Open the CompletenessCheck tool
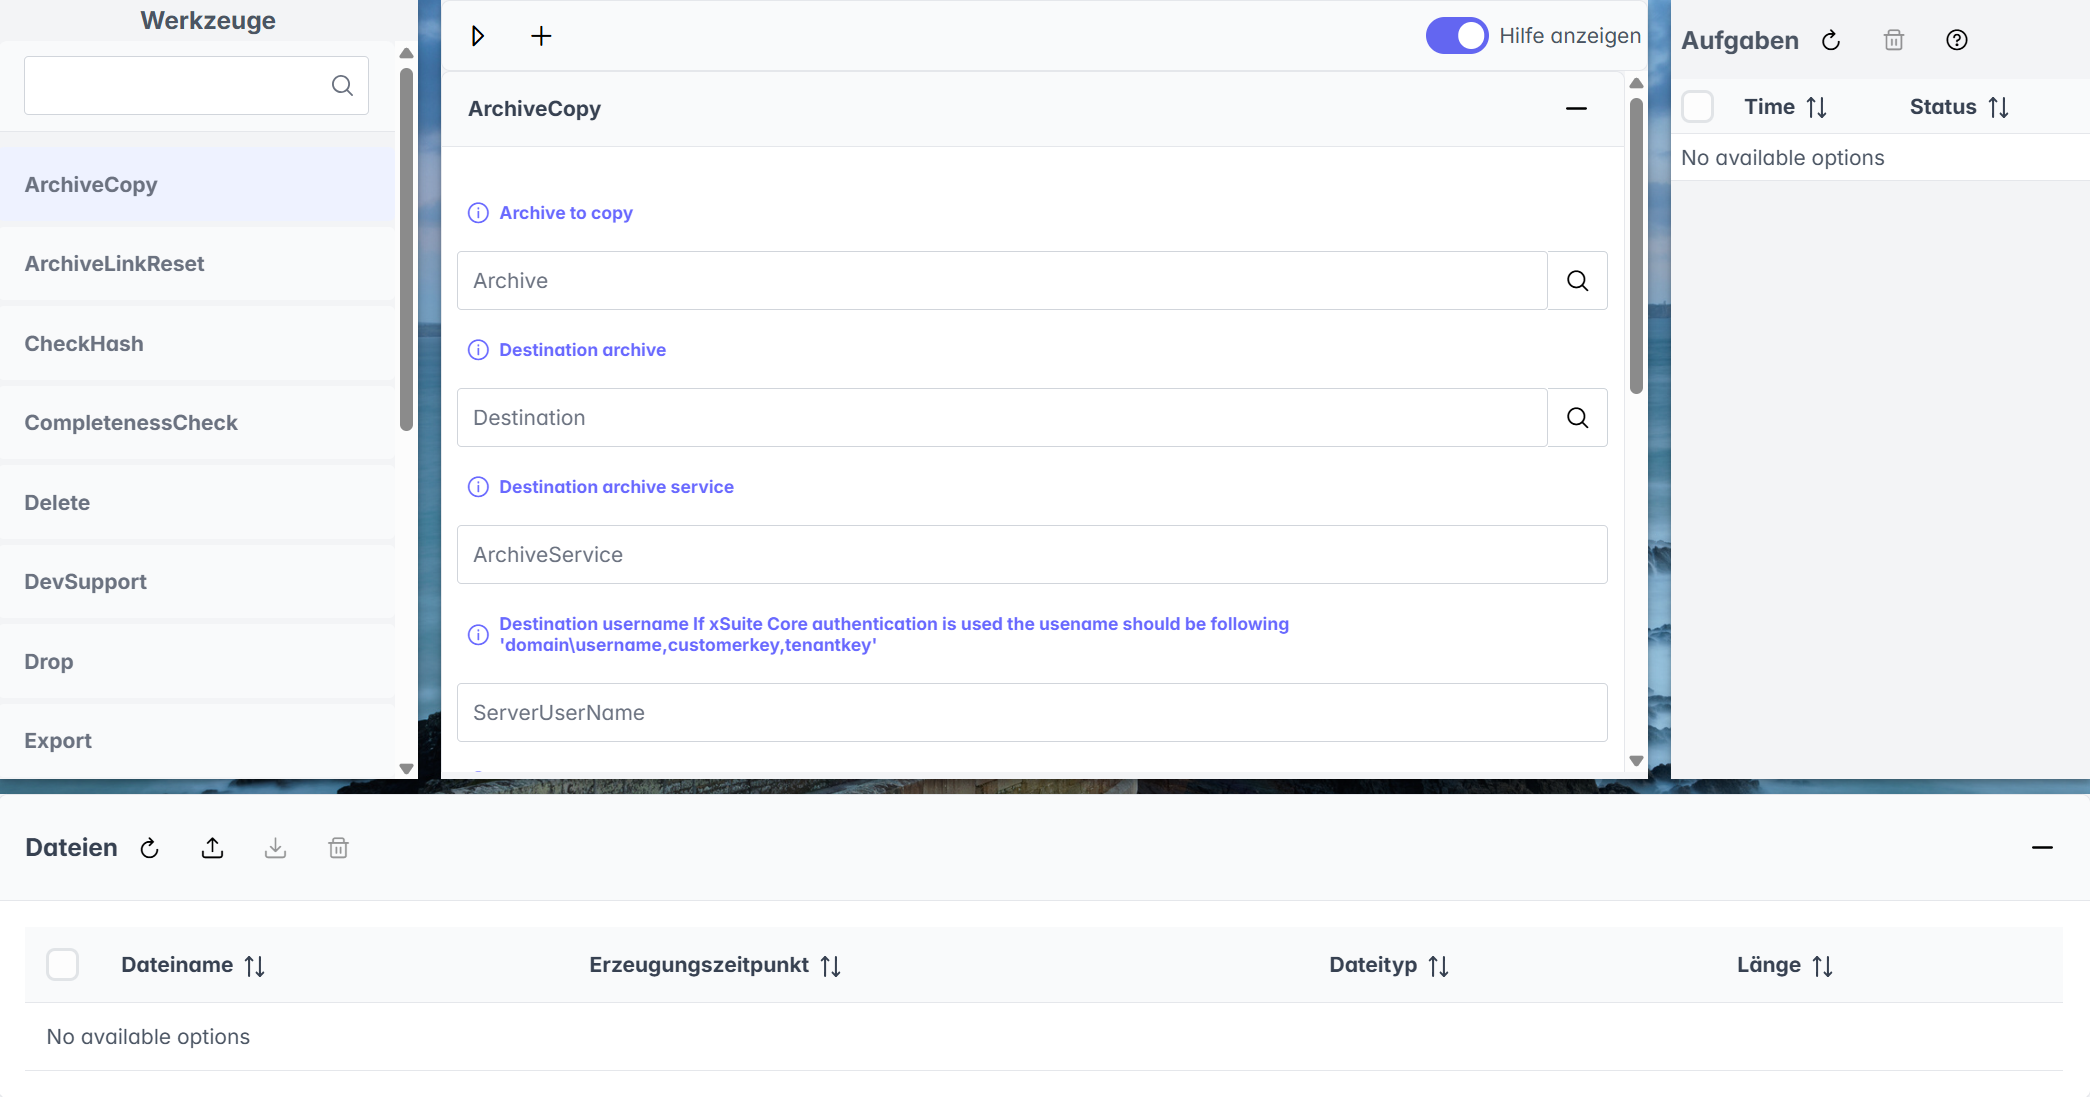2090x1097 pixels. point(131,423)
